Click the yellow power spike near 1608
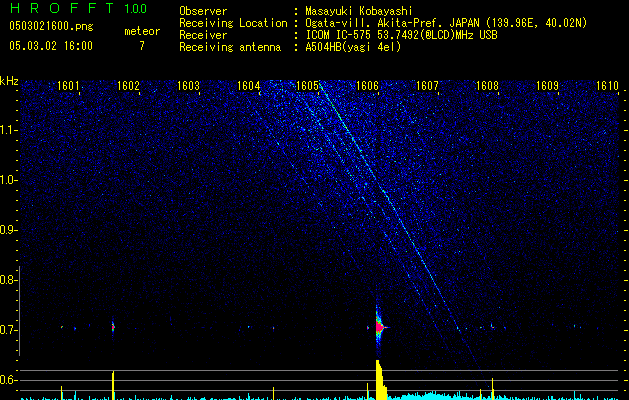The image size is (629, 400). pyautogui.click(x=492, y=388)
